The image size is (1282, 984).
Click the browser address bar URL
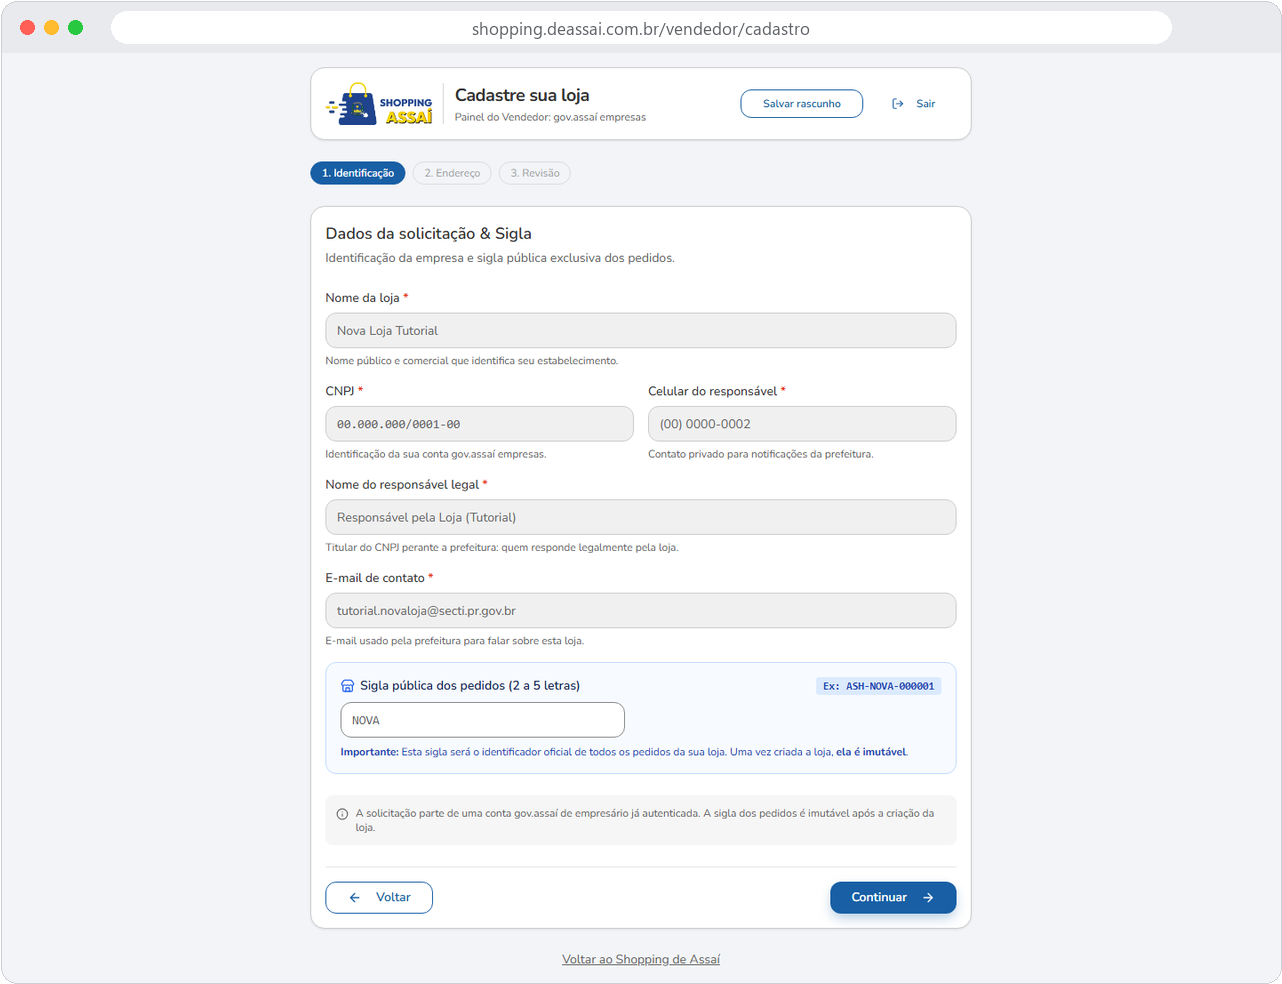[641, 29]
